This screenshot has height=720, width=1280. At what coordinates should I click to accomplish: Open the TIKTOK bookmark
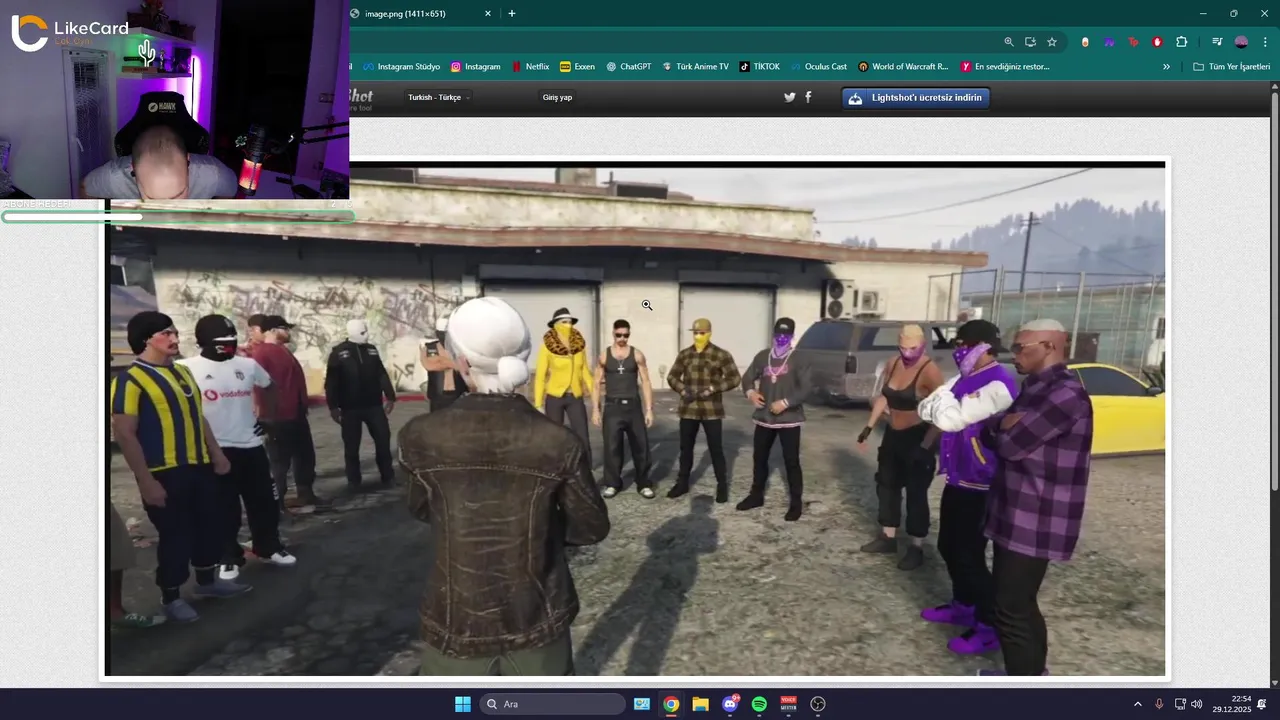tap(759, 67)
